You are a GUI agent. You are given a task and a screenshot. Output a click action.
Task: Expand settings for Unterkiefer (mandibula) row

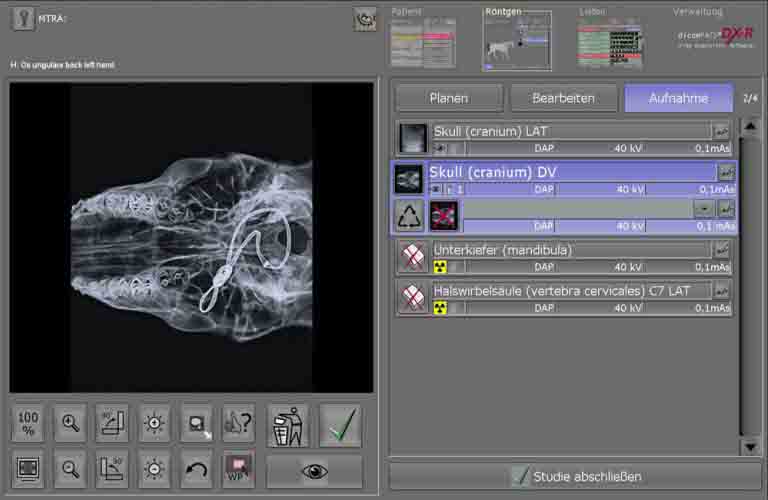(x=722, y=250)
